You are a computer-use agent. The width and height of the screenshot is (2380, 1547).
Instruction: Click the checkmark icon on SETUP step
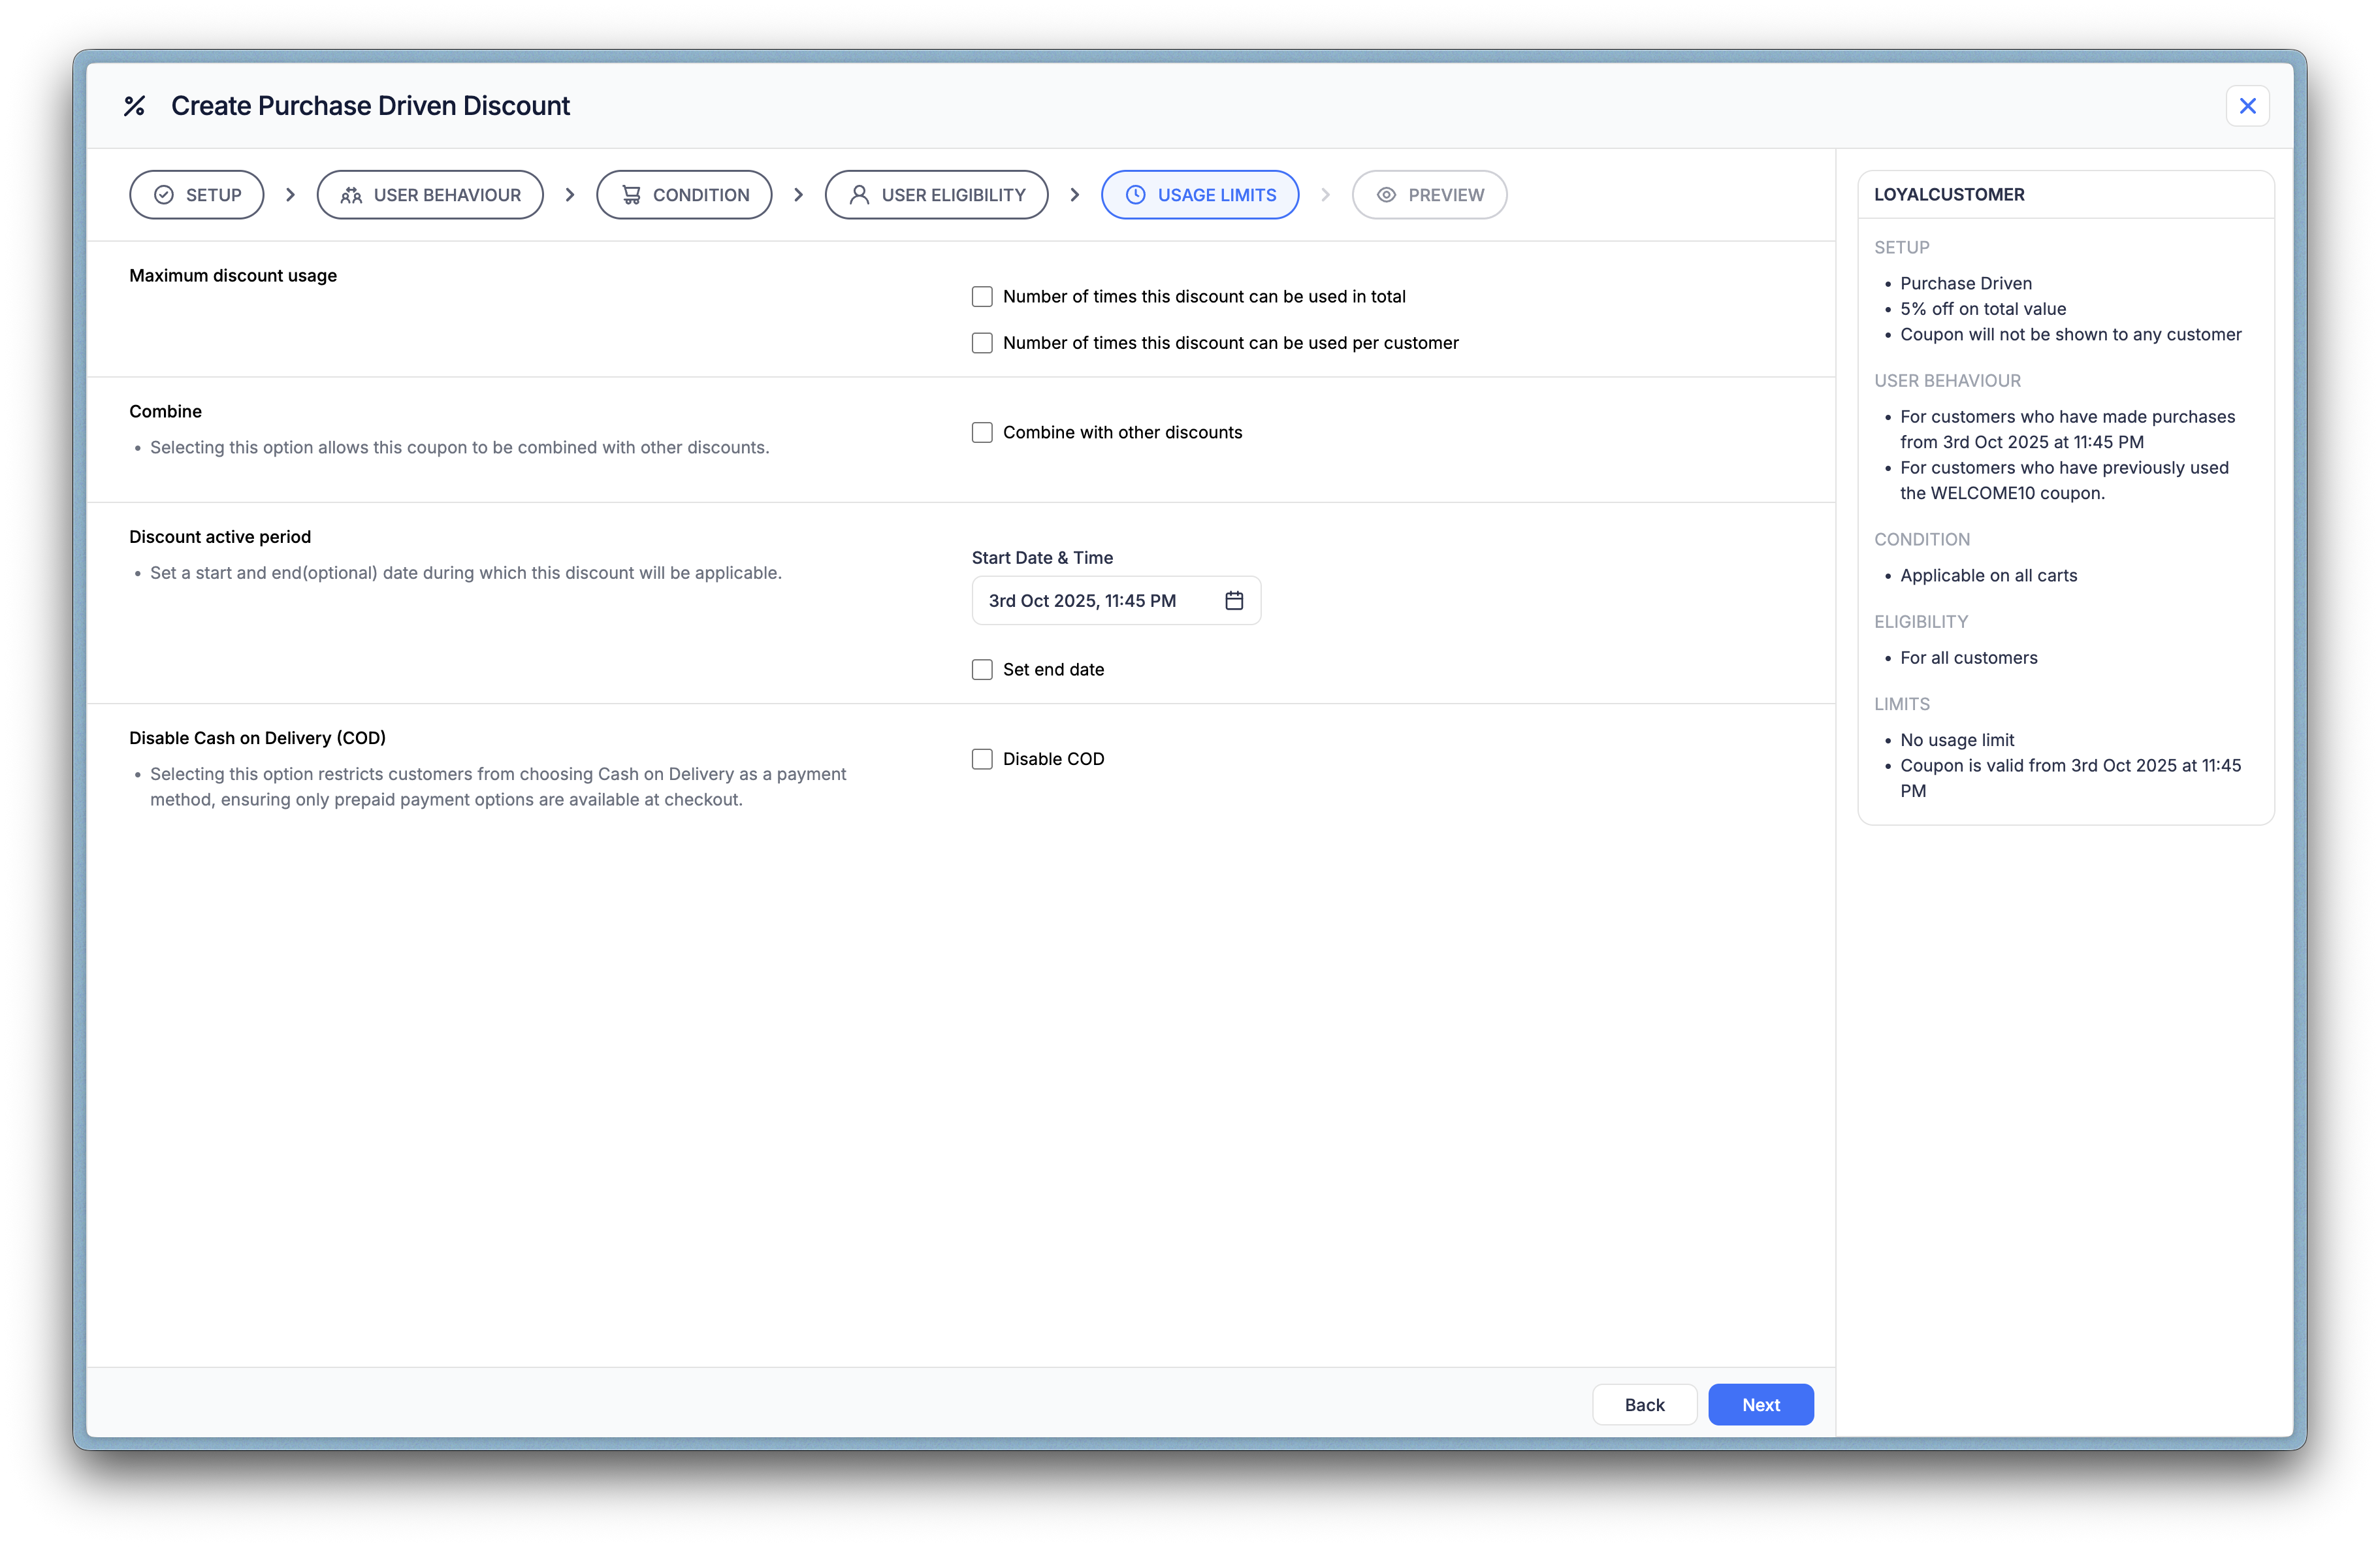164,195
